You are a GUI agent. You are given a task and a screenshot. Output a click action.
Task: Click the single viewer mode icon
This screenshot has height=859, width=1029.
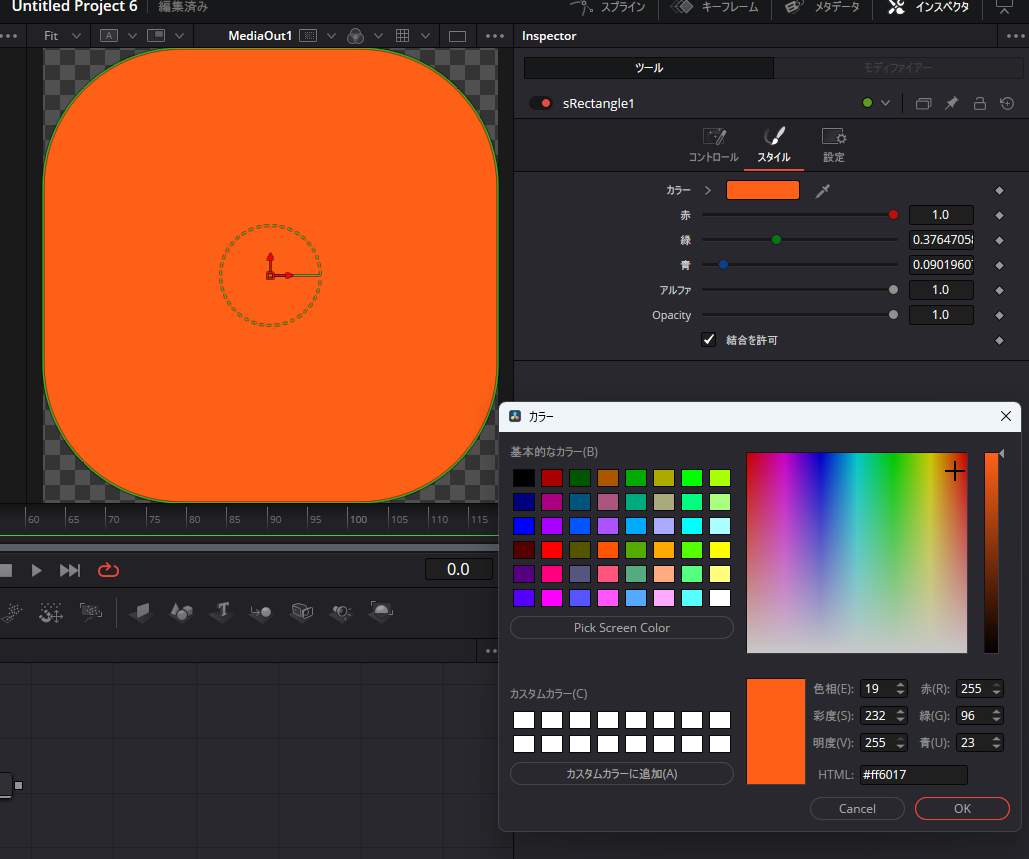click(x=457, y=36)
